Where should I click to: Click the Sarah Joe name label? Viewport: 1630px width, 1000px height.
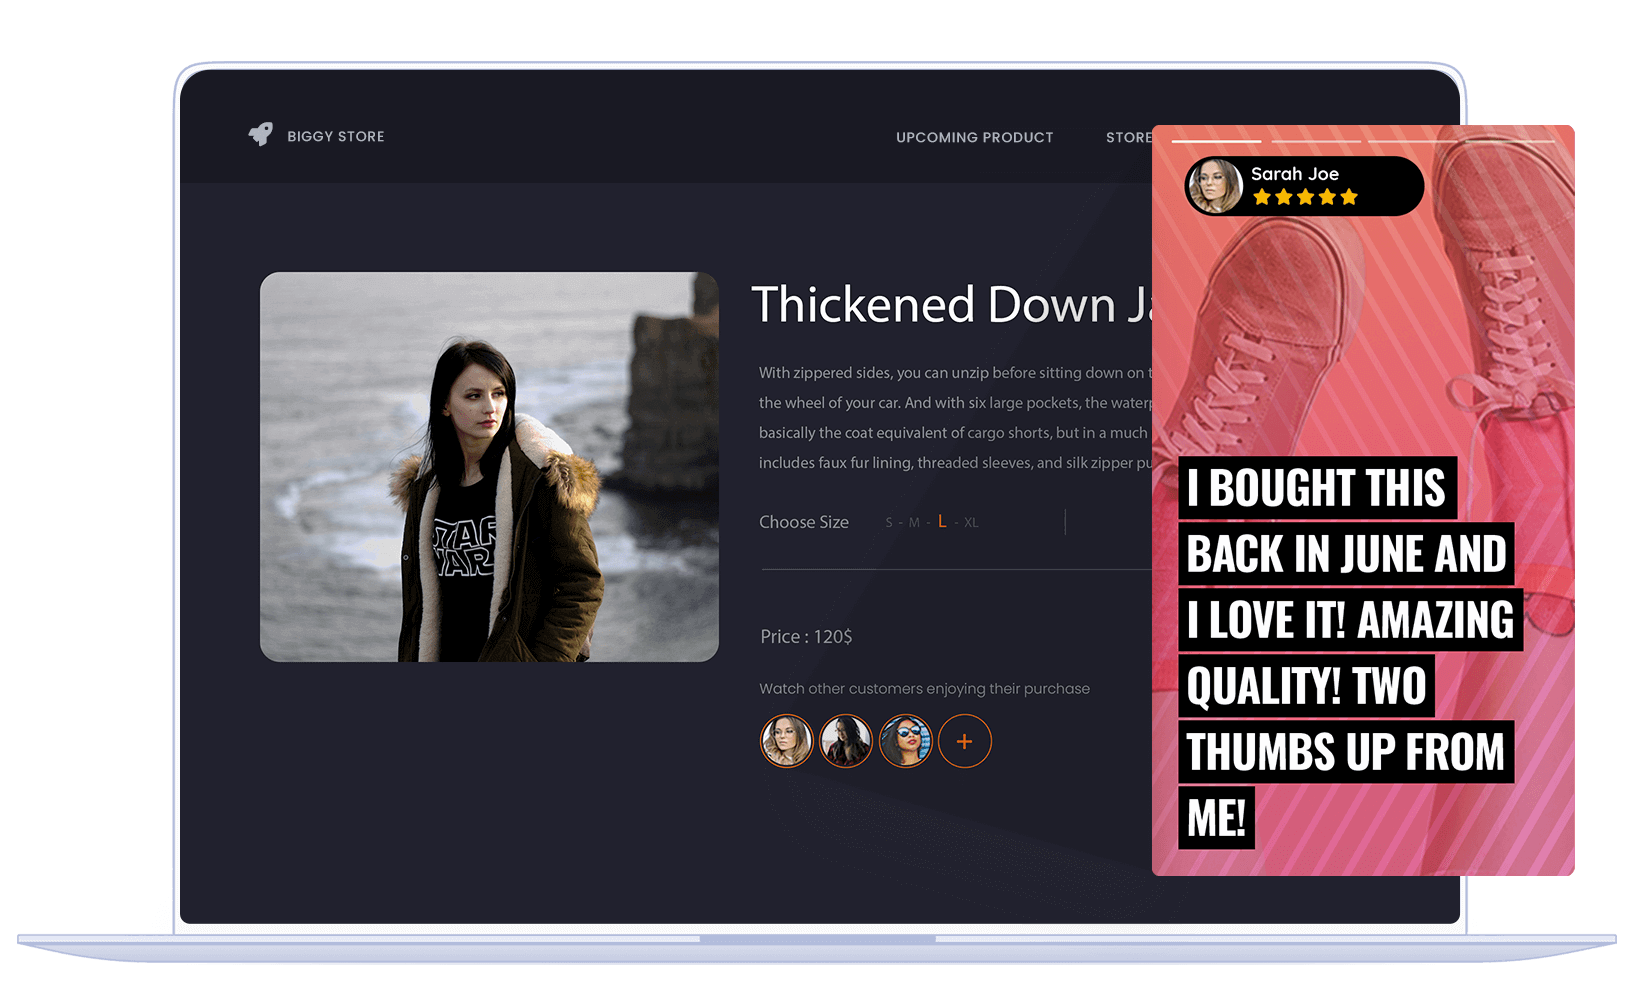1294,174
